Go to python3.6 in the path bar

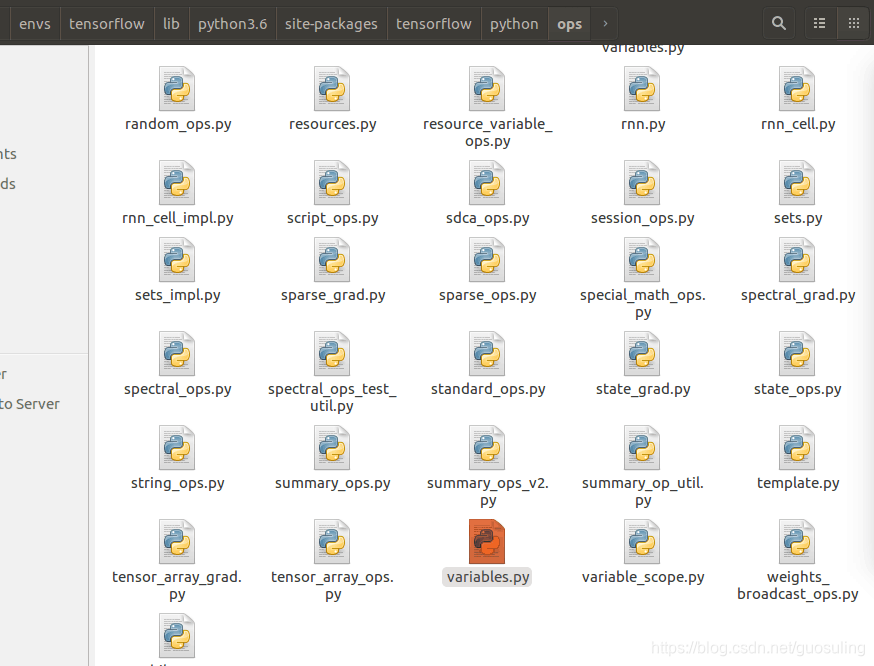coord(232,24)
